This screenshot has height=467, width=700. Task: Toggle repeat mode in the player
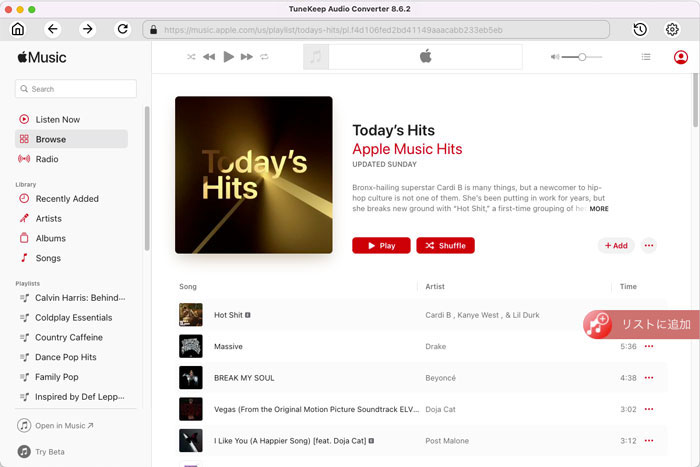point(264,57)
